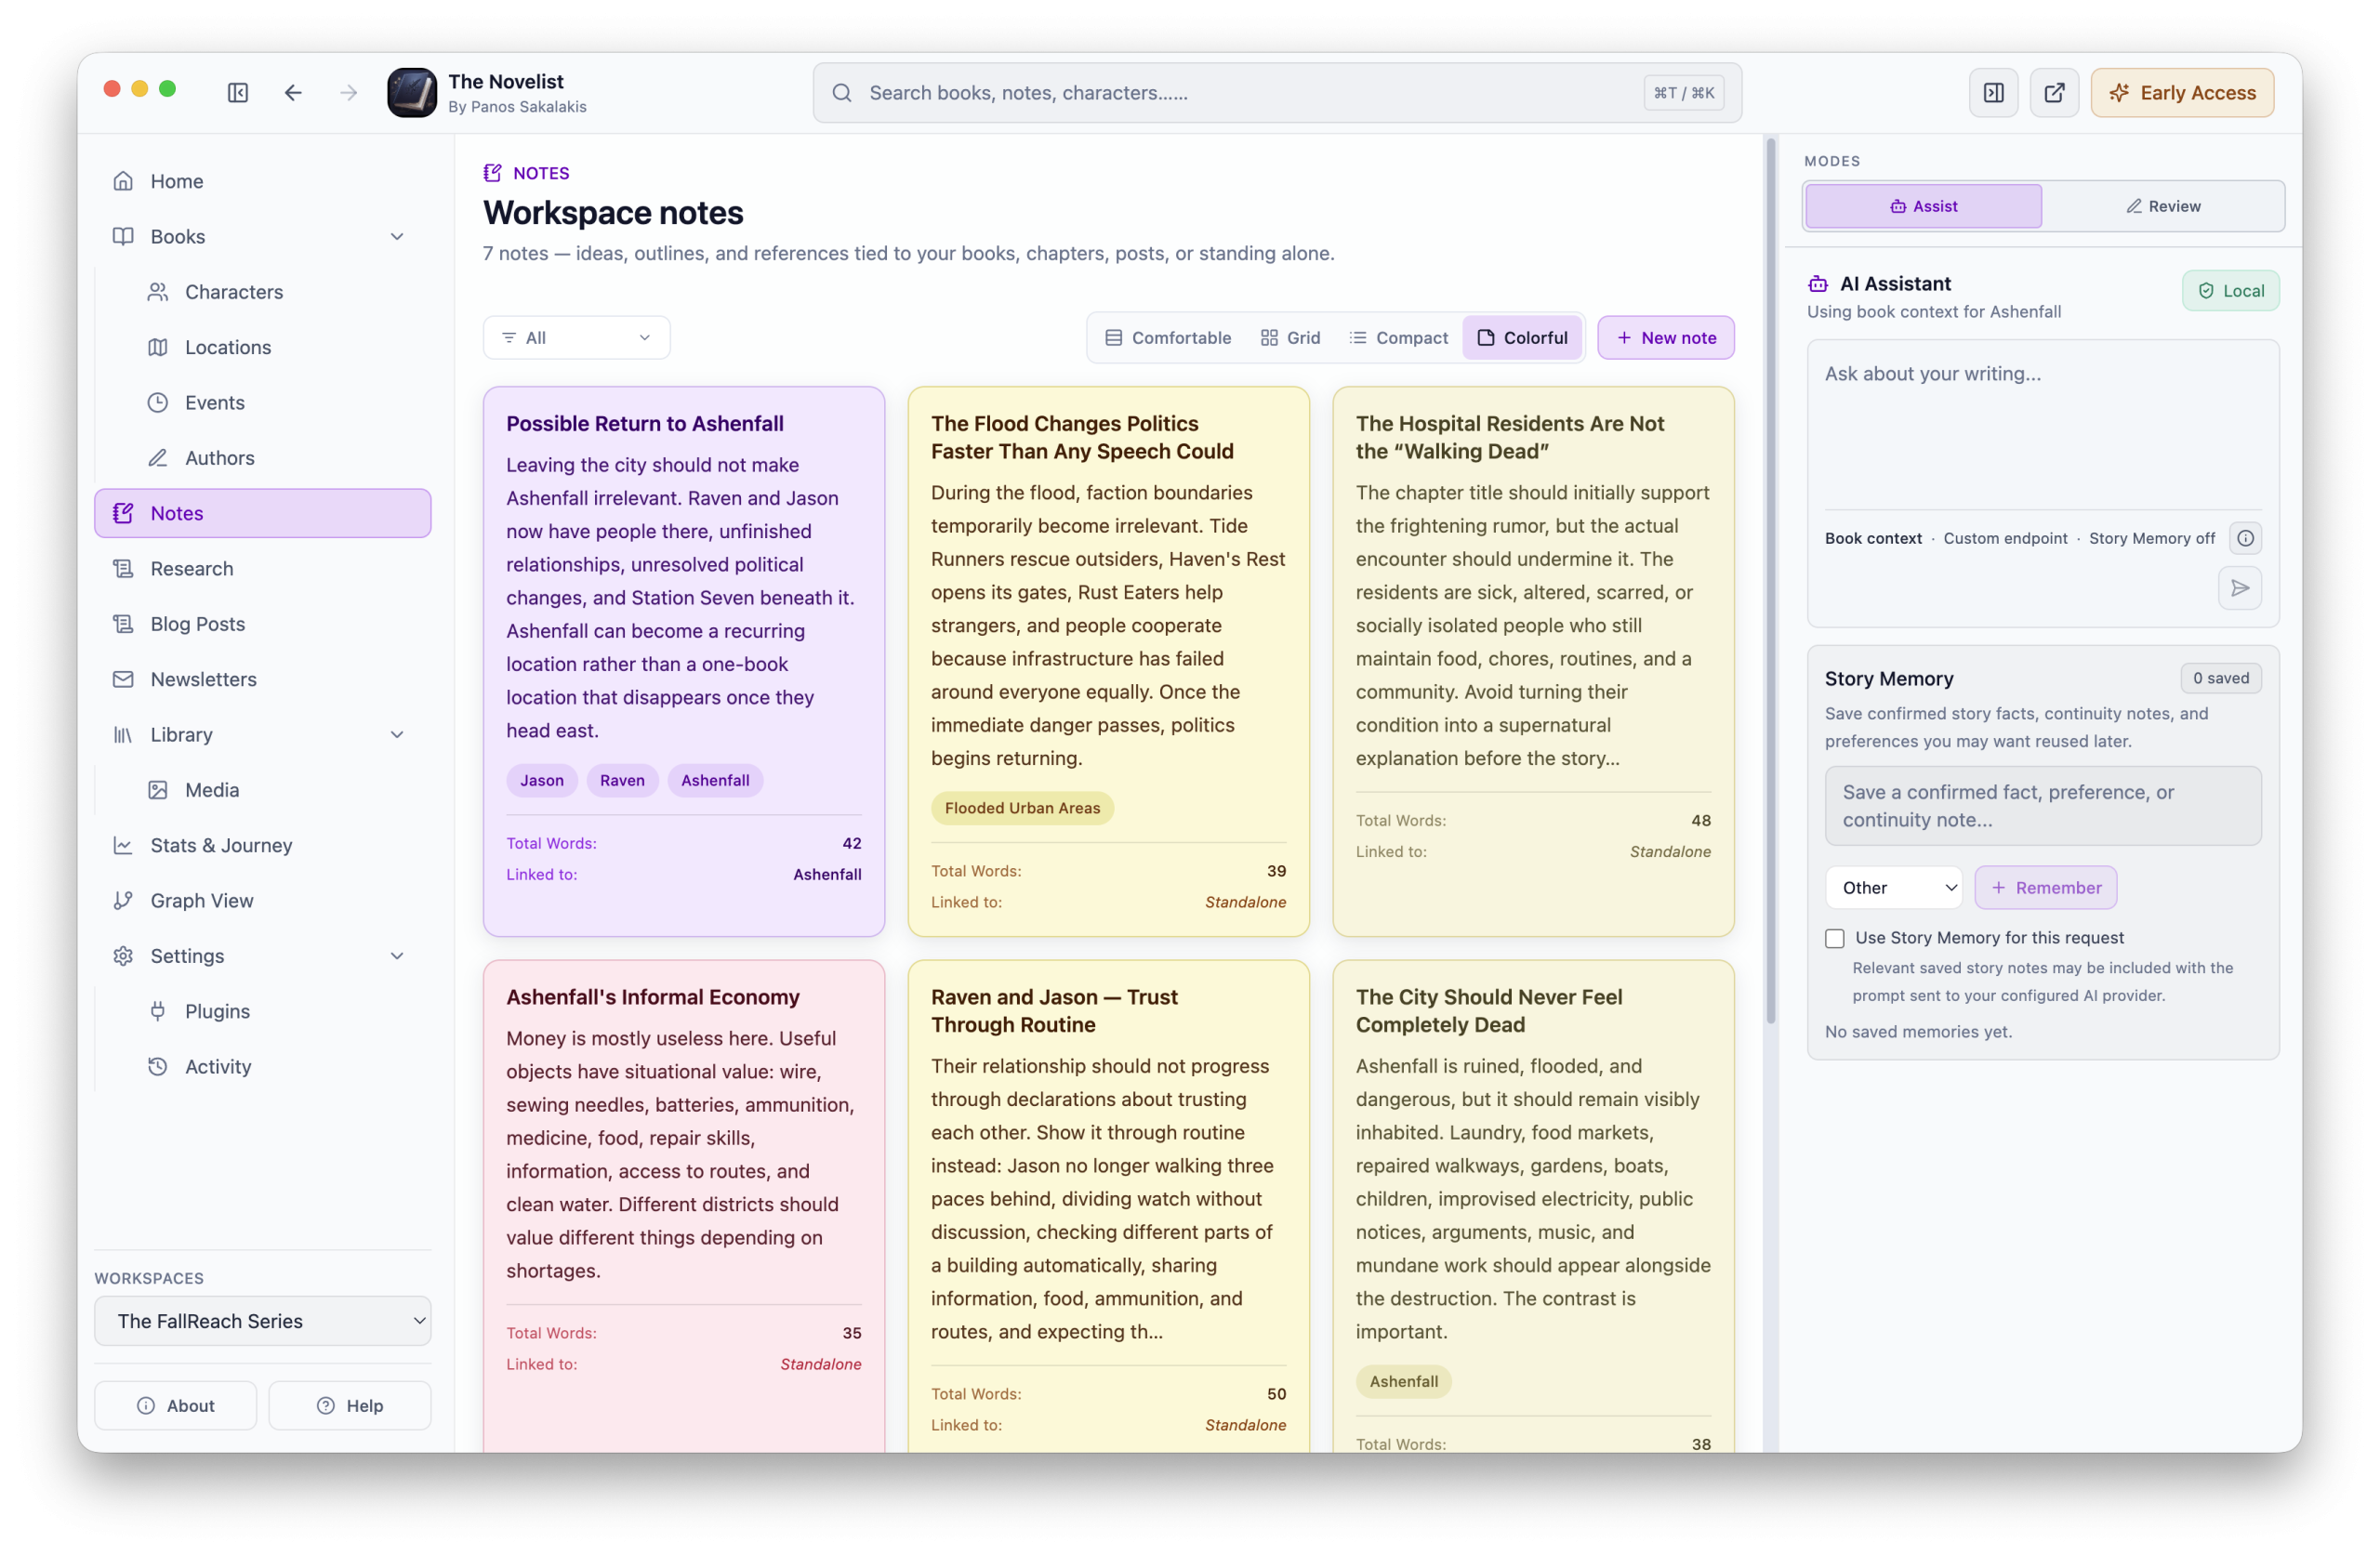This screenshot has height=1555, width=2380.
Task: Click the Story Memory info icon
Action: 2245,538
